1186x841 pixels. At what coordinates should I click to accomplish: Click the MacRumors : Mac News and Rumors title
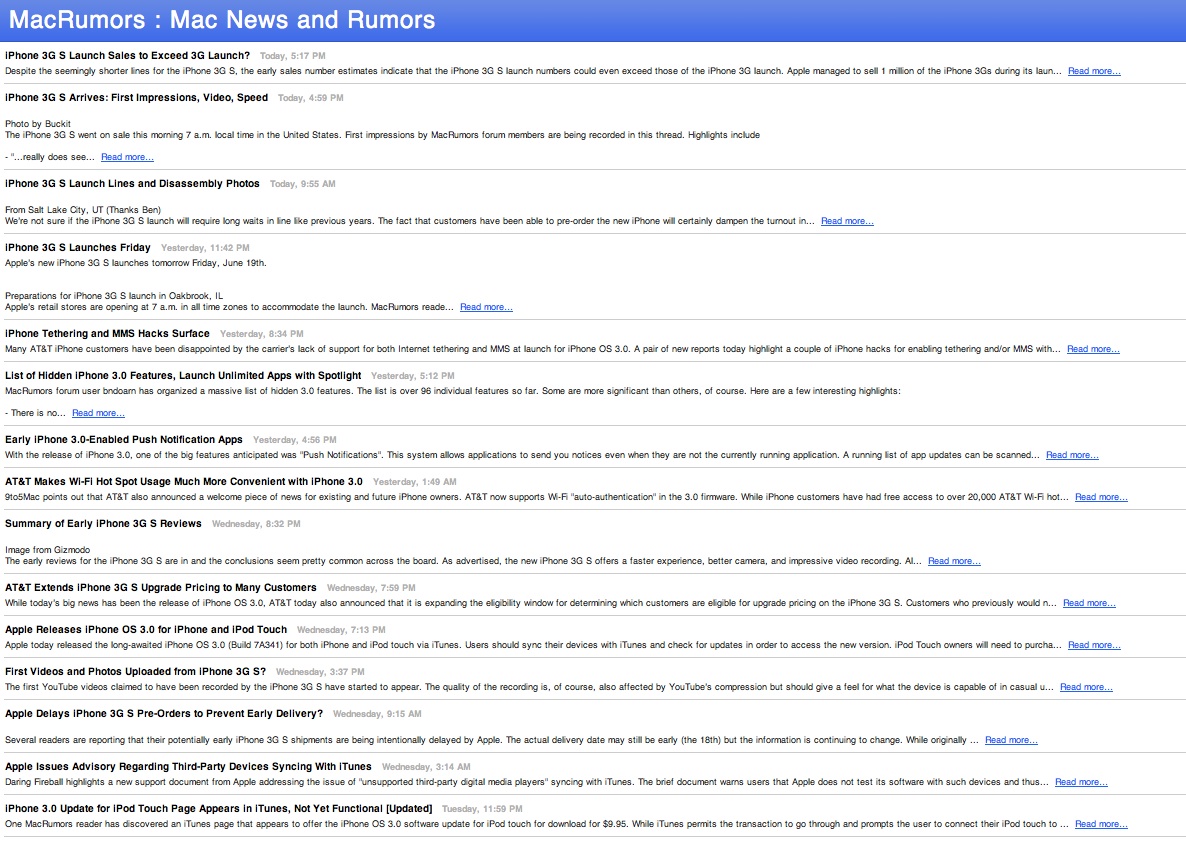click(x=222, y=20)
